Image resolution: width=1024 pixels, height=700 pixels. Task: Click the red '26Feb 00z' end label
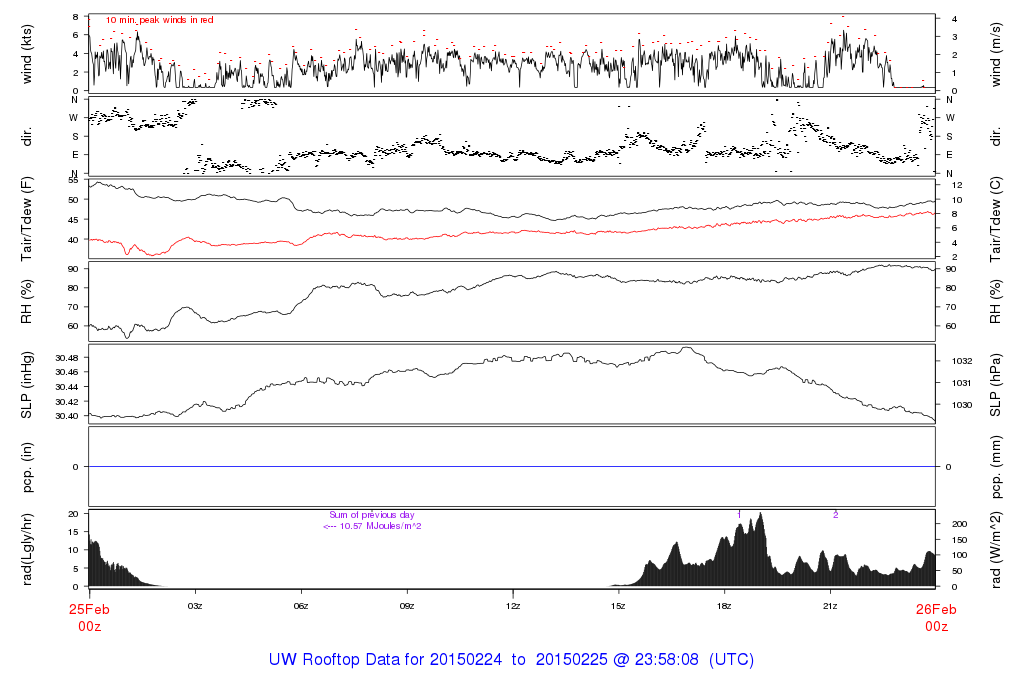coord(936,617)
